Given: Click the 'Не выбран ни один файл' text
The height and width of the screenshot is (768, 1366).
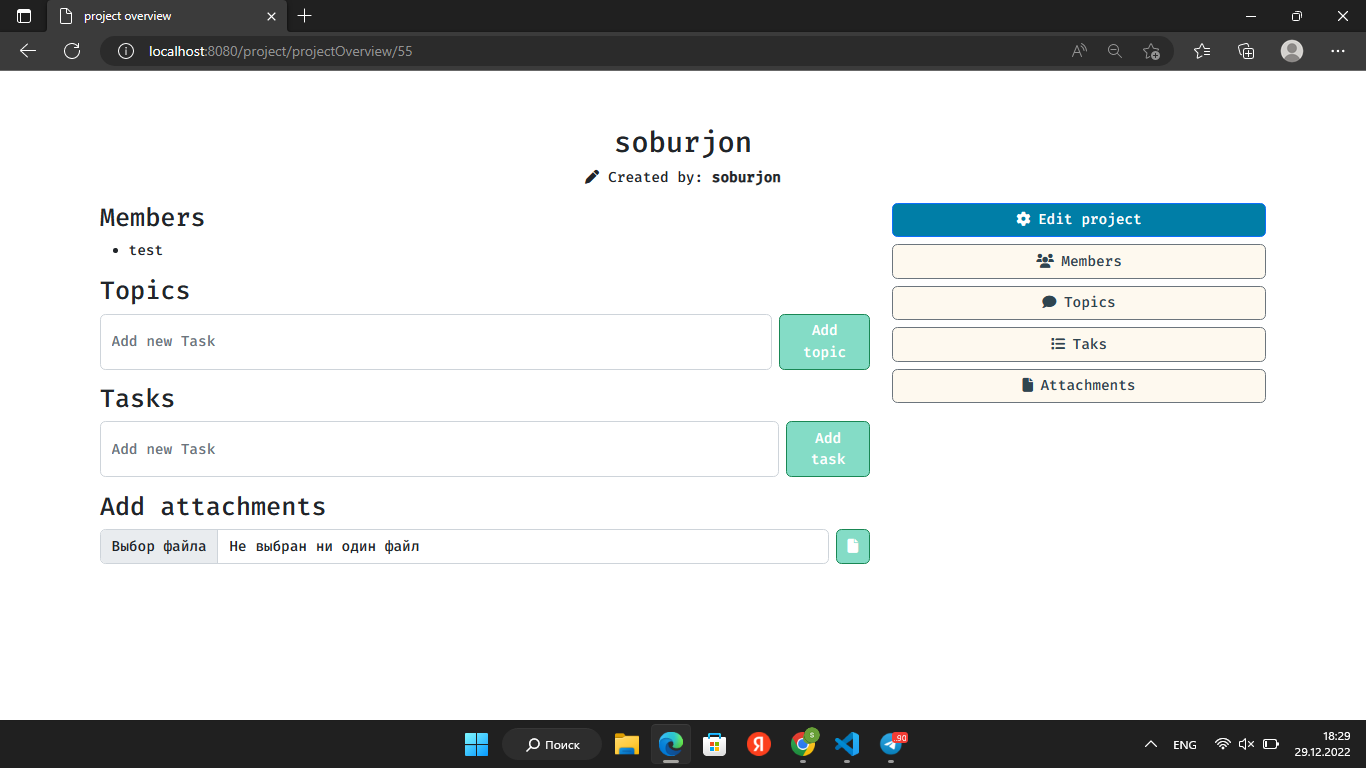Looking at the screenshot, I should tap(324, 546).
